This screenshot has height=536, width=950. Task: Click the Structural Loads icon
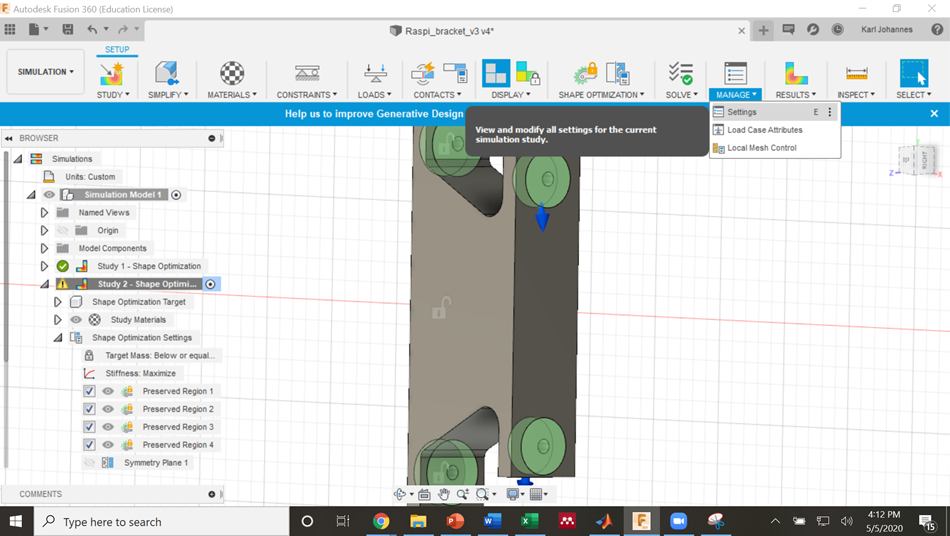375,73
